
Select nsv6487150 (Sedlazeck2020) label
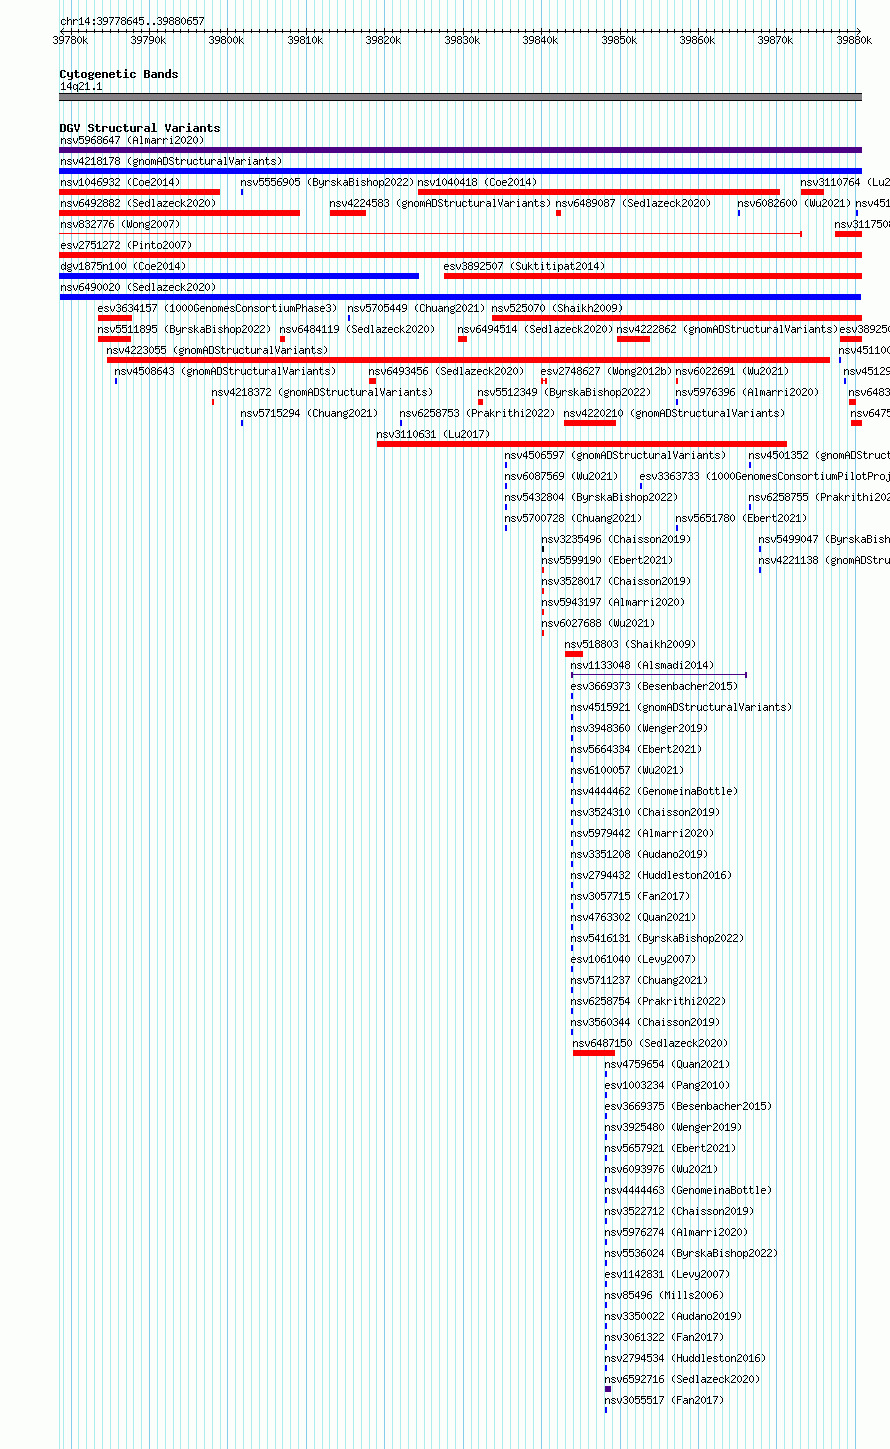[651, 1043]
